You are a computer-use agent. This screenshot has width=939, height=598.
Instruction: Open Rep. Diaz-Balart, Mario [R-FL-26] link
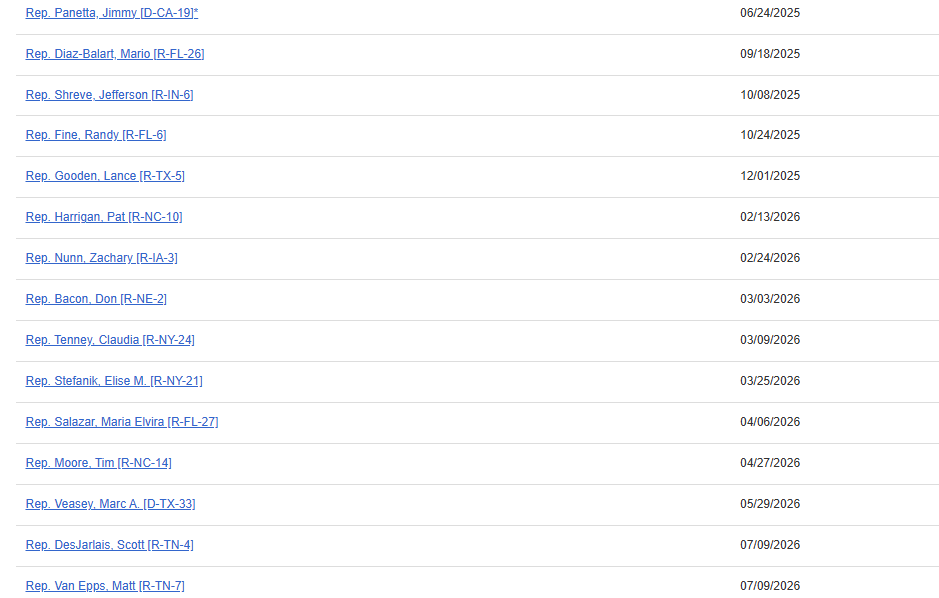point(115,54)
